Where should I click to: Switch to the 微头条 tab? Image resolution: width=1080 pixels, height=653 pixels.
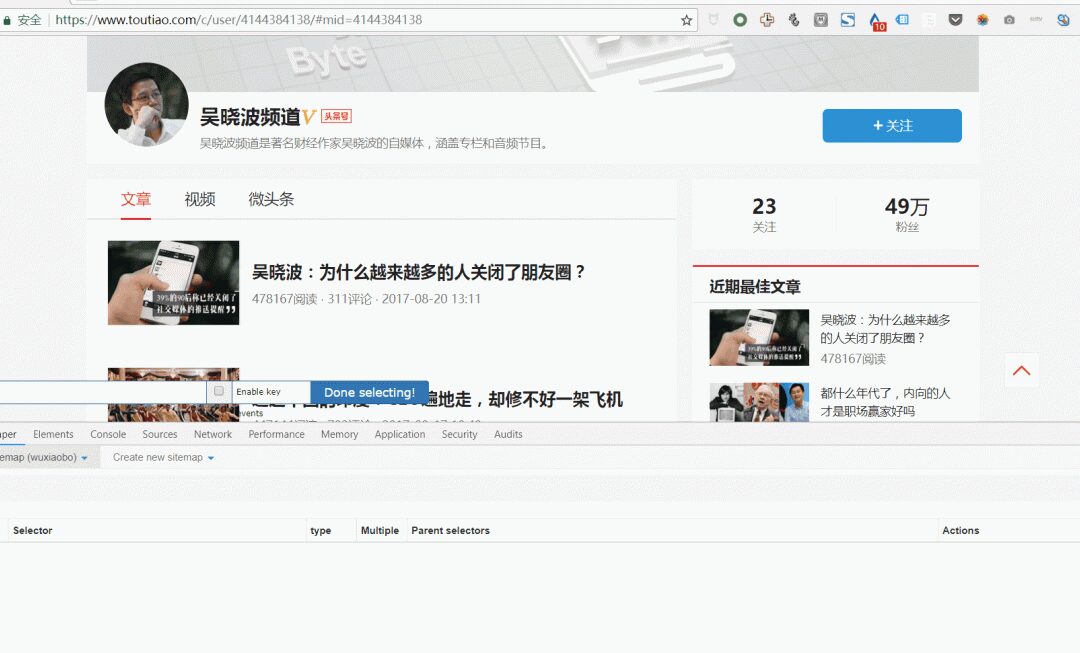click(271, 200)
